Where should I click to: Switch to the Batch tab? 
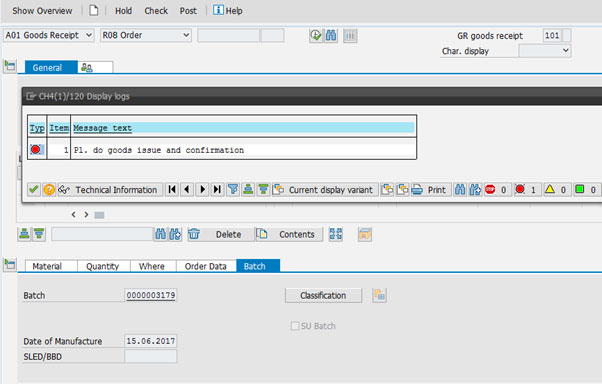[x=258, y=266]
